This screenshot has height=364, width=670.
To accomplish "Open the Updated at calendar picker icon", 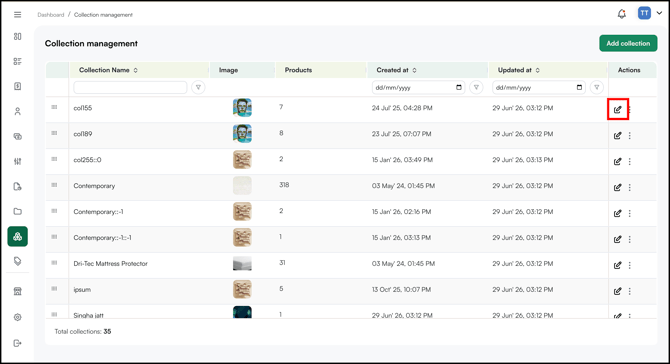I will pos(579,87).
